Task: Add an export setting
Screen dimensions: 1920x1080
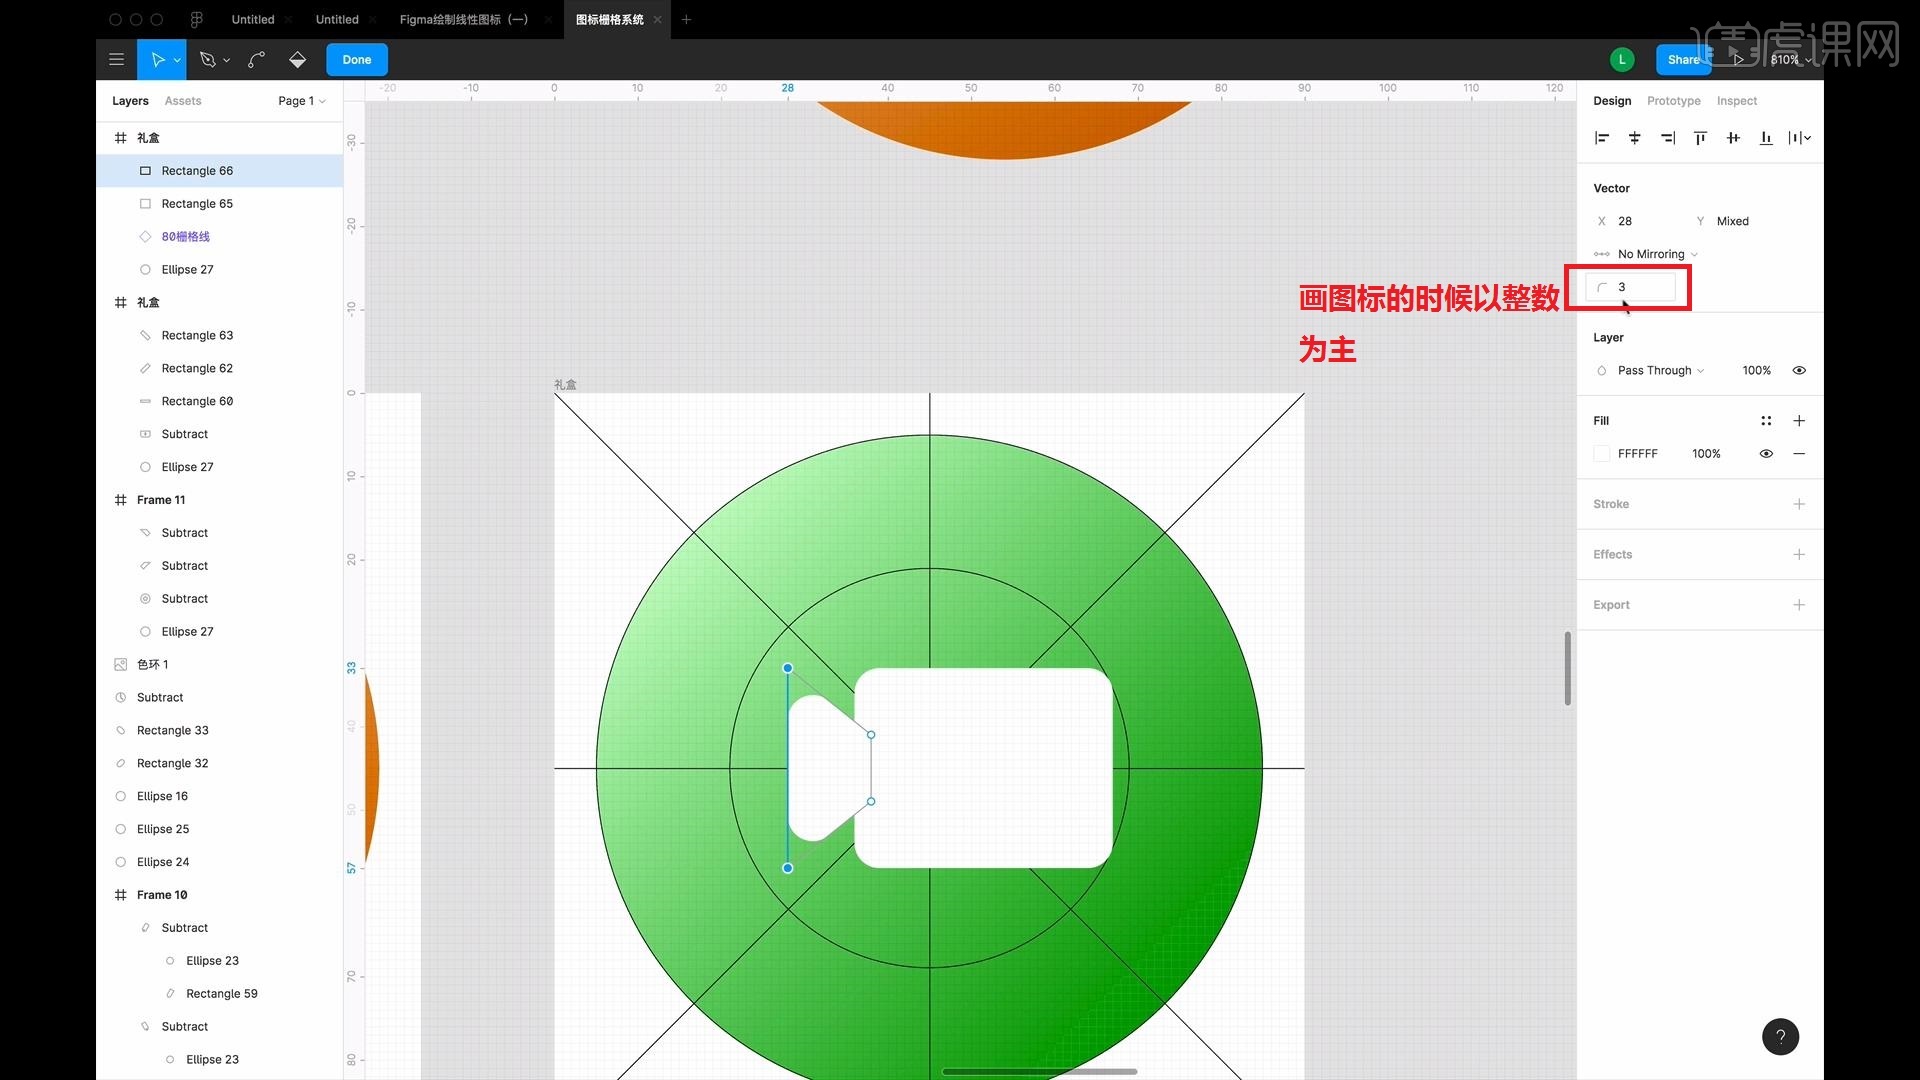Action: click(1799, 605)
